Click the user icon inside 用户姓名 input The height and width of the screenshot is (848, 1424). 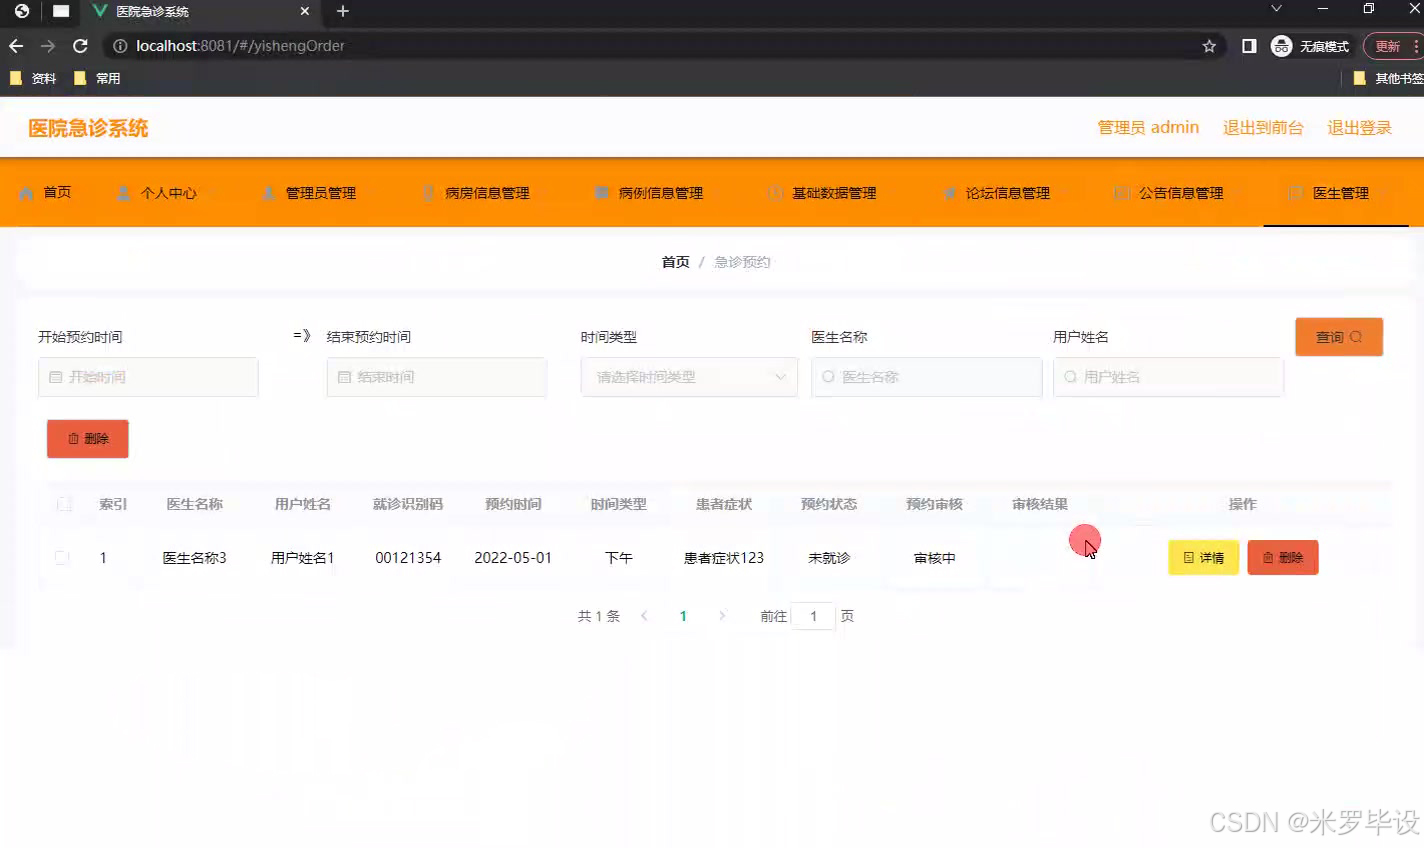coord(1070,377)
